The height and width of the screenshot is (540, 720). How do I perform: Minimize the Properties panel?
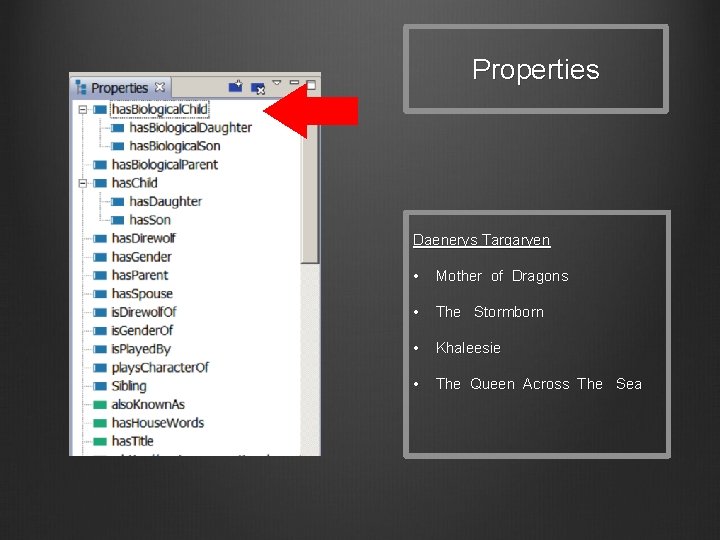point(294,82)
